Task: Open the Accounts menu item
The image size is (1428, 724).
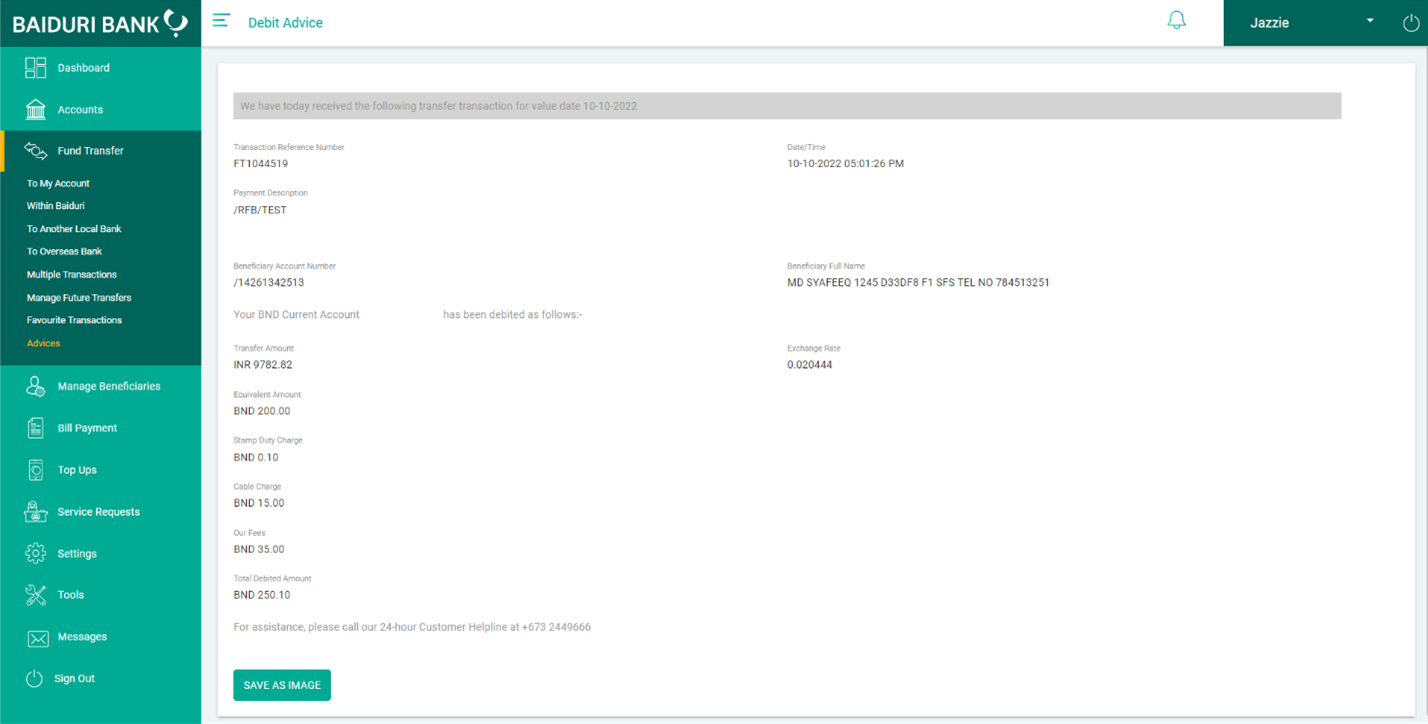Action: 80,110
